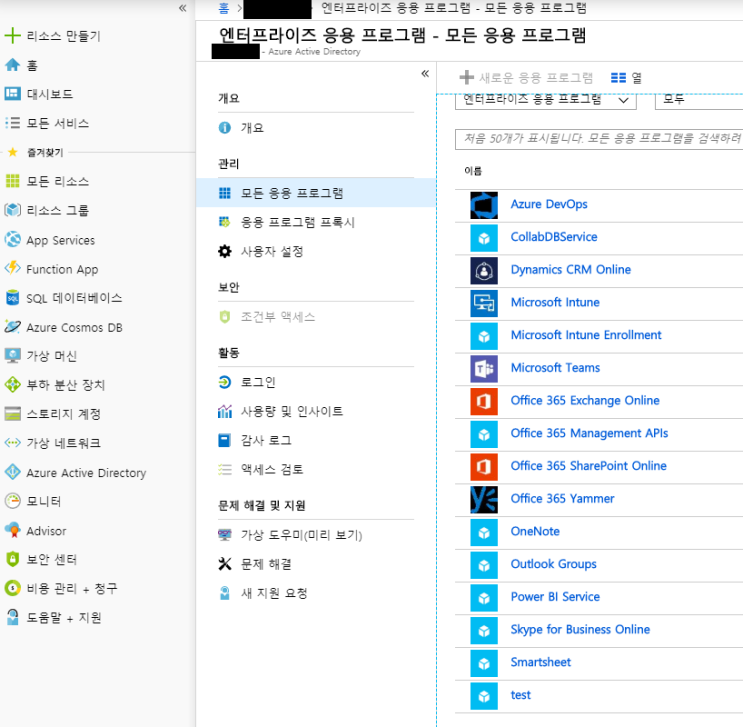Click the Virtual network (가상 네트워크) icon
This screenshot has width=743, height=727.
coord(12,443)
